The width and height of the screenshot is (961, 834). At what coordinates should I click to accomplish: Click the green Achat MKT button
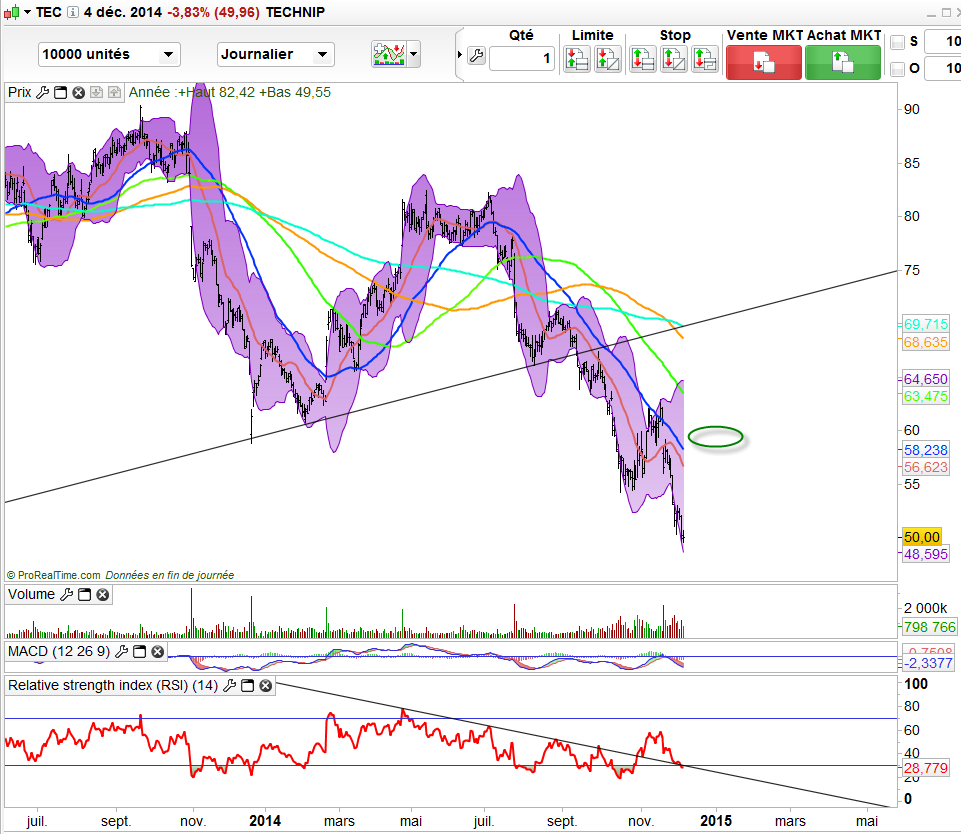pyautogui.click(x=843, y=63)
